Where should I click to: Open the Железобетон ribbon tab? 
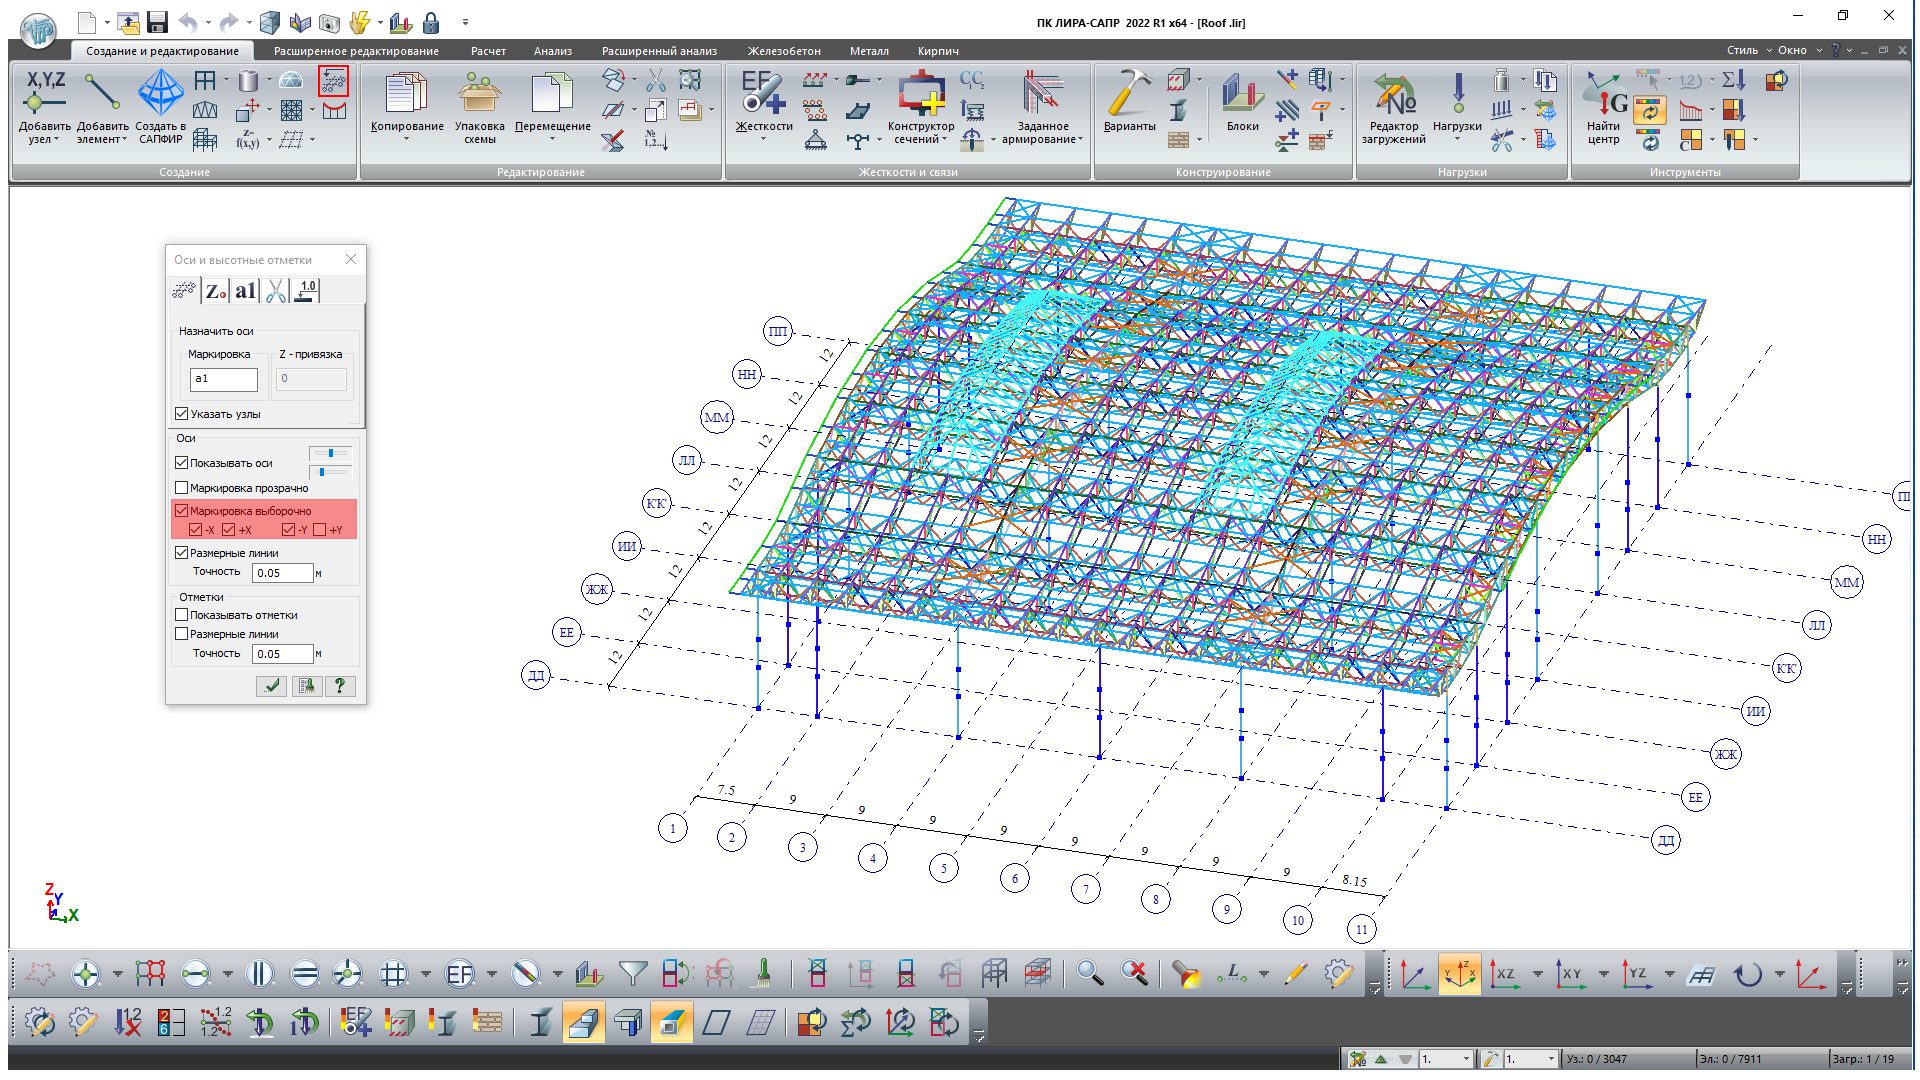click(784, 51)
